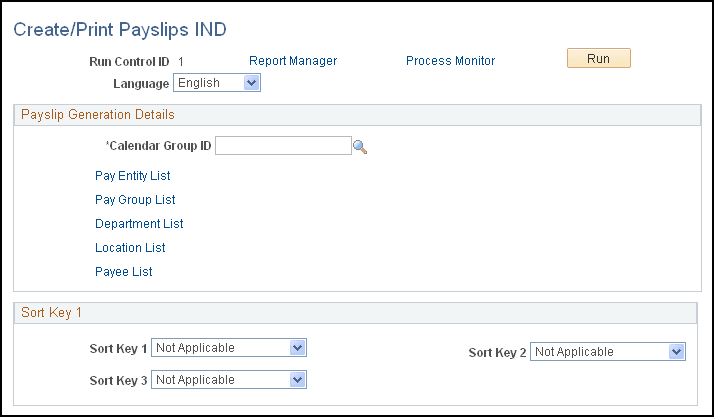Focus the Calendar Group ID text field
The height and width of the screenshot is (417, 714).
point(283,146)
